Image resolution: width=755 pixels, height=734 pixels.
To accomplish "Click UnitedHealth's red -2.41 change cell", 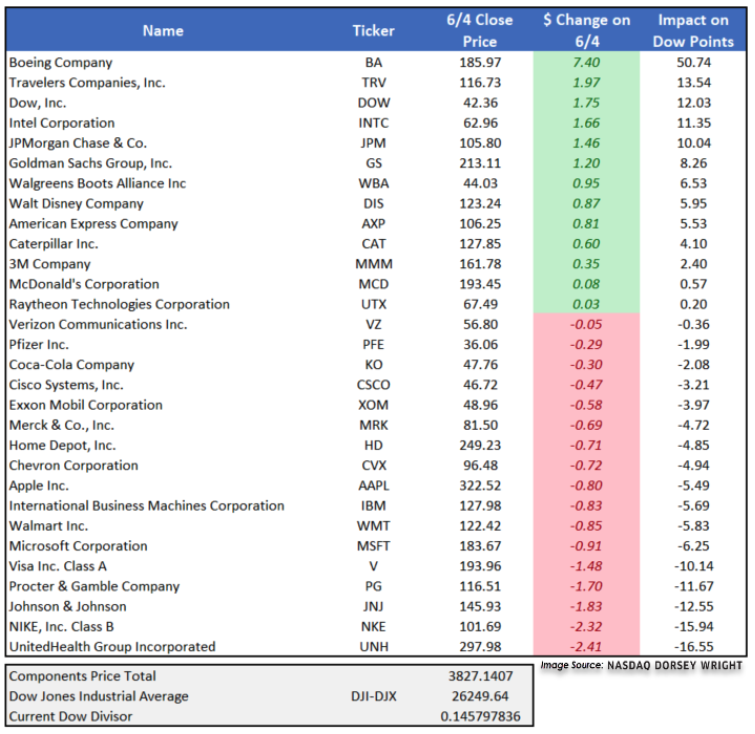I will tap(587, 646).
